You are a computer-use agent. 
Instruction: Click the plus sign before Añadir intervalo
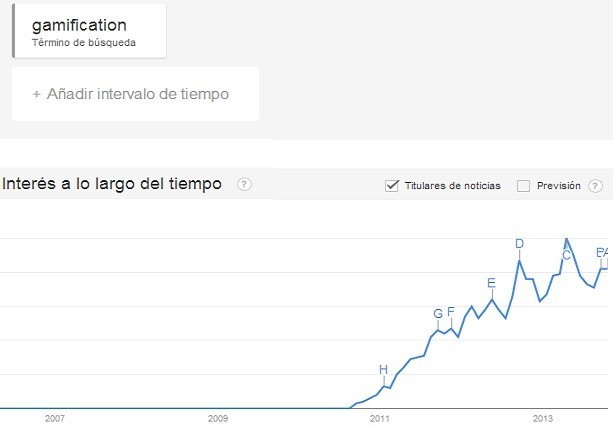(37, 94)
